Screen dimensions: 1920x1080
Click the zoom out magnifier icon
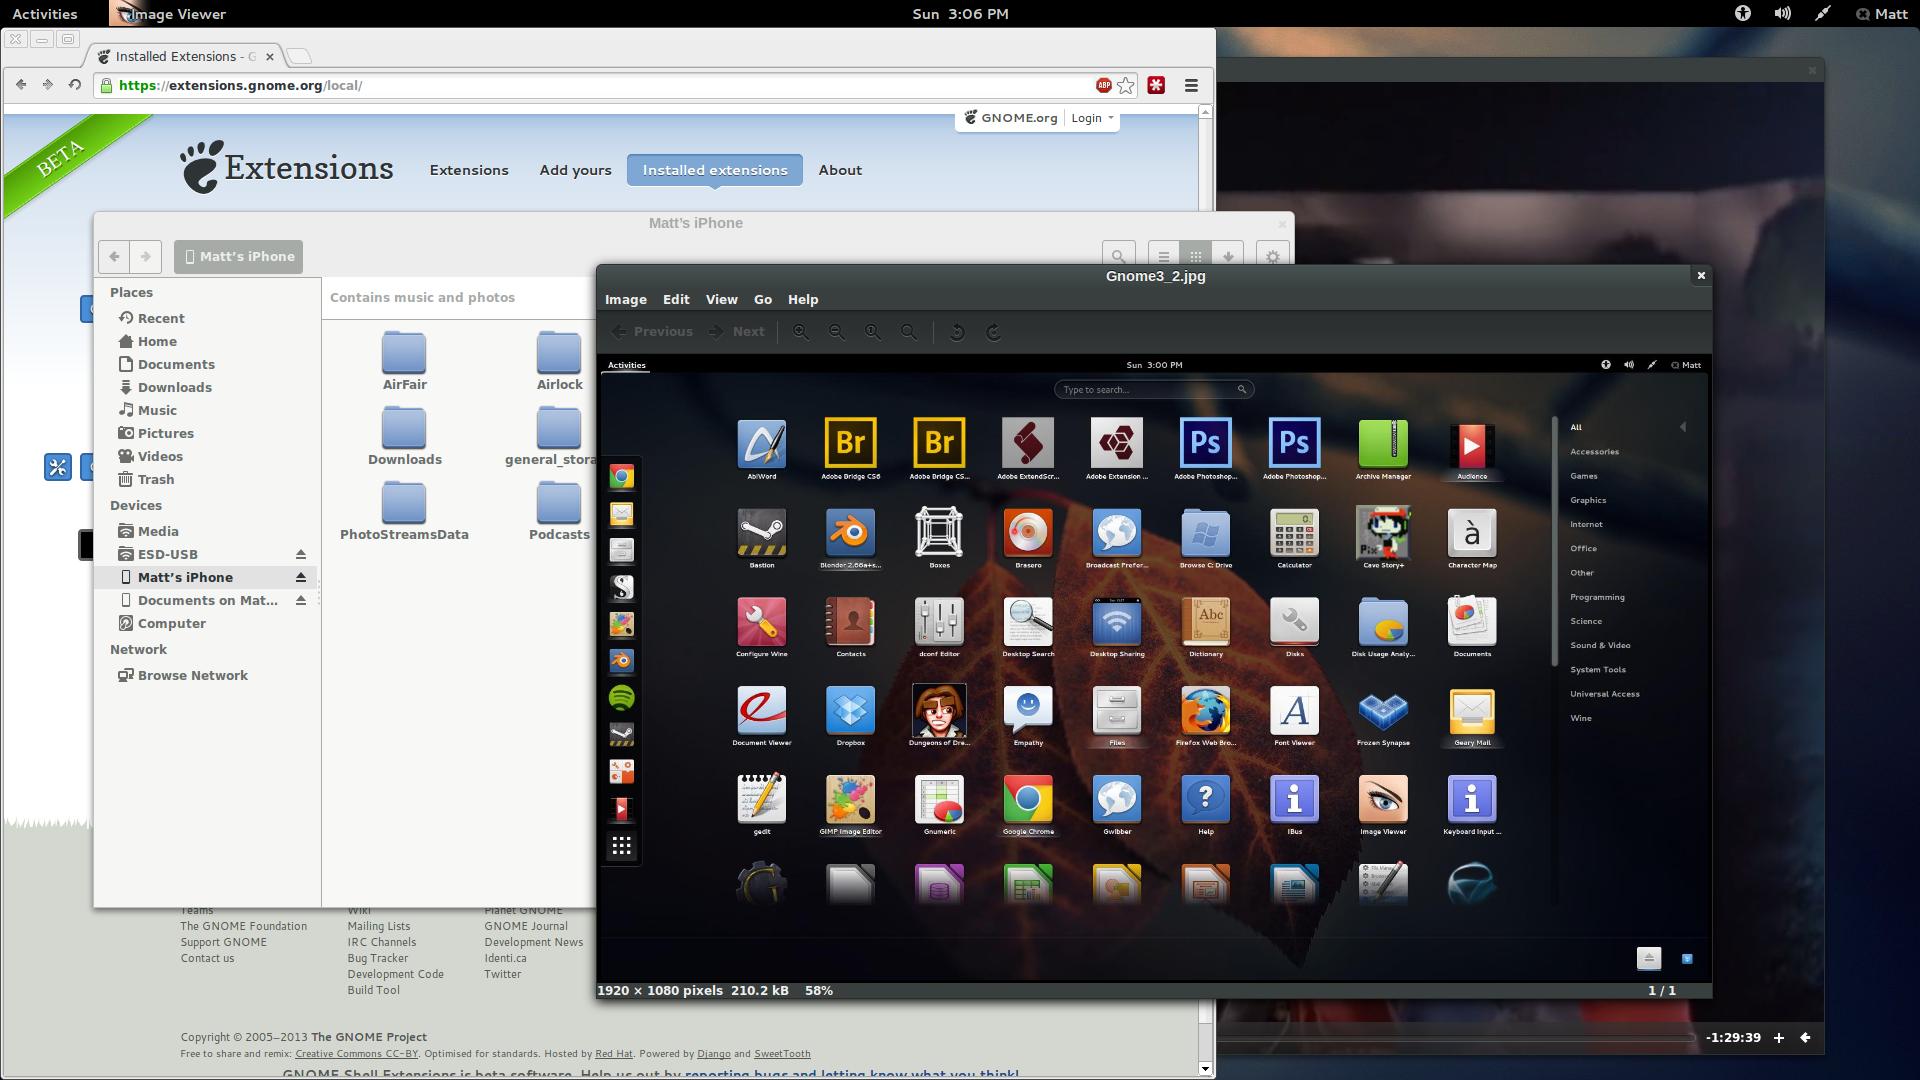click(x=837, y=332)
